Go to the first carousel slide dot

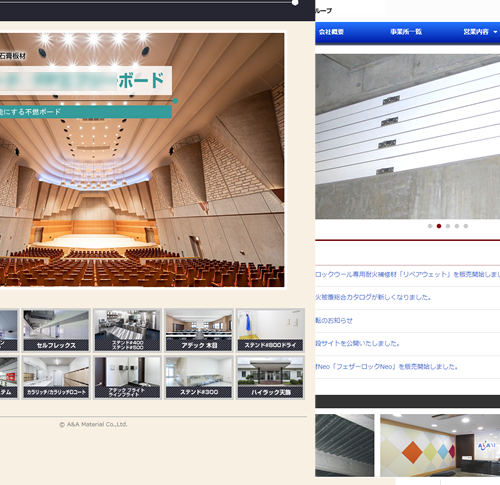click(x=430, y=226)
